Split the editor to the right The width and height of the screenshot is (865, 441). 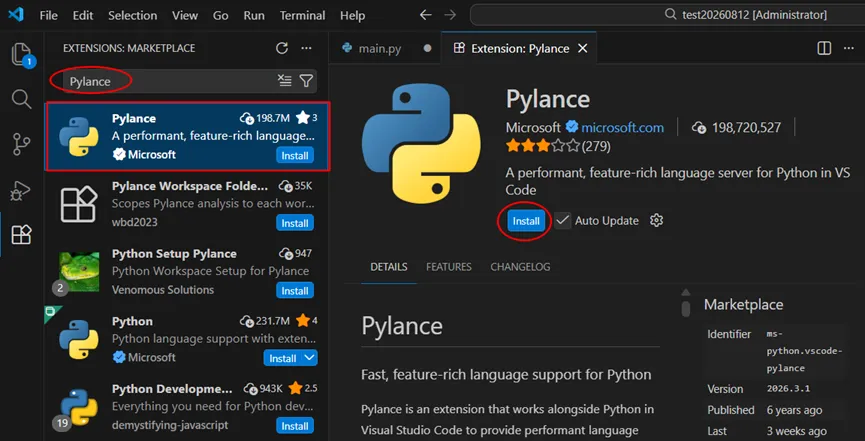pos(824,48)
